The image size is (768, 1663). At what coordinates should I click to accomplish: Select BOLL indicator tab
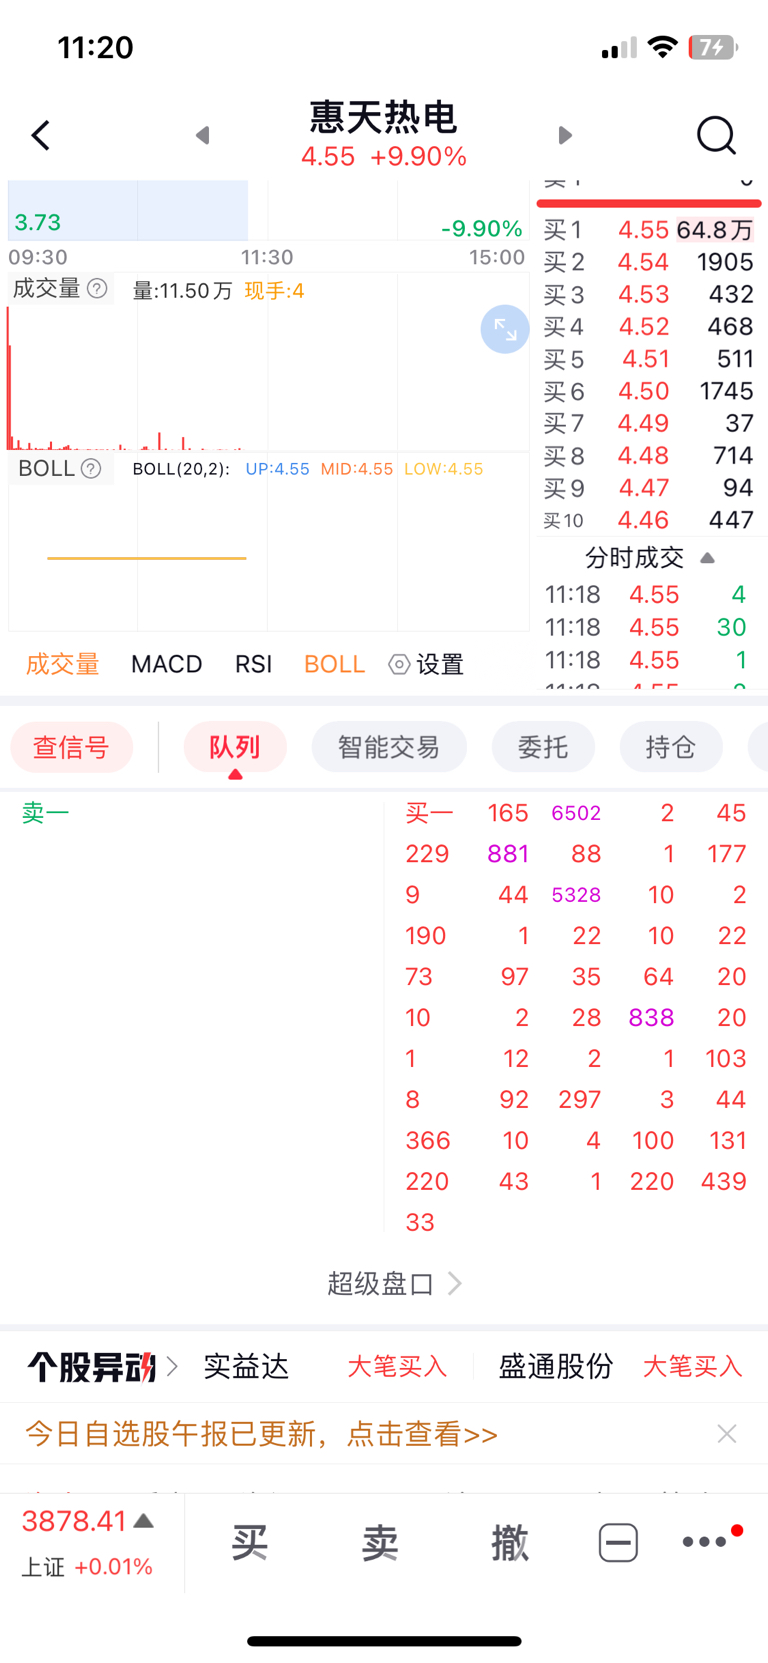coord(334,664)
